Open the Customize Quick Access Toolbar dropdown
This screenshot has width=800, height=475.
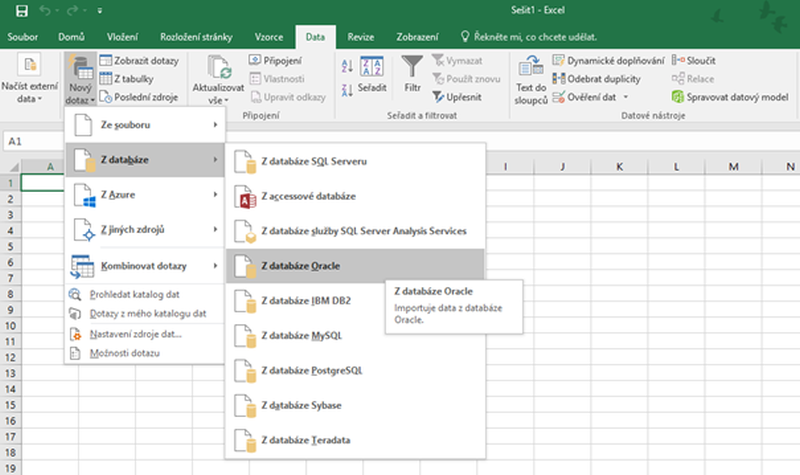(99, 10)
